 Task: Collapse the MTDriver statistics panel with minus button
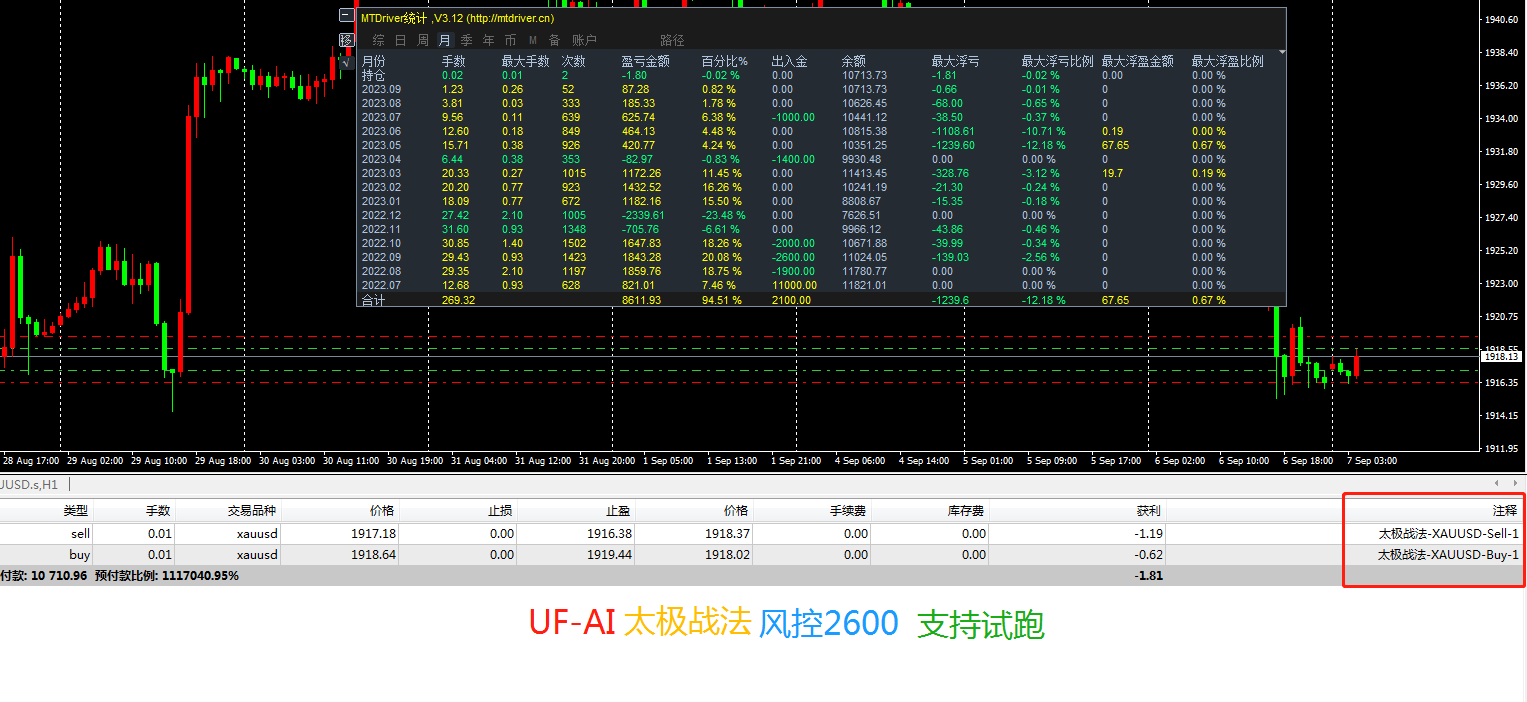tap(346, 16)
